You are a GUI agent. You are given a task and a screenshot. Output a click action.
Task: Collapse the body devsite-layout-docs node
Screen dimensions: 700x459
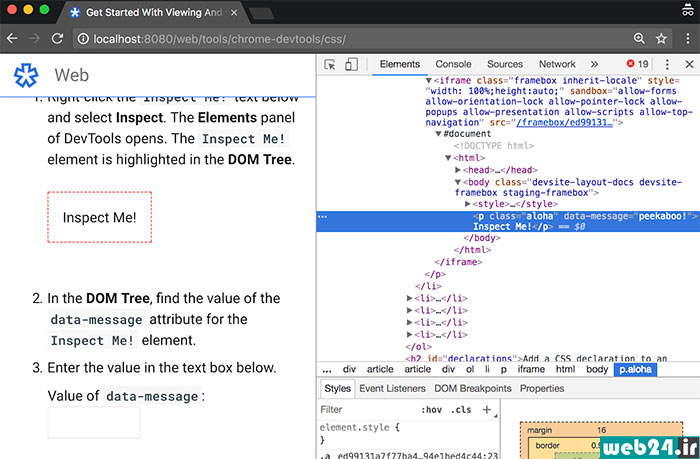[458, 182]
